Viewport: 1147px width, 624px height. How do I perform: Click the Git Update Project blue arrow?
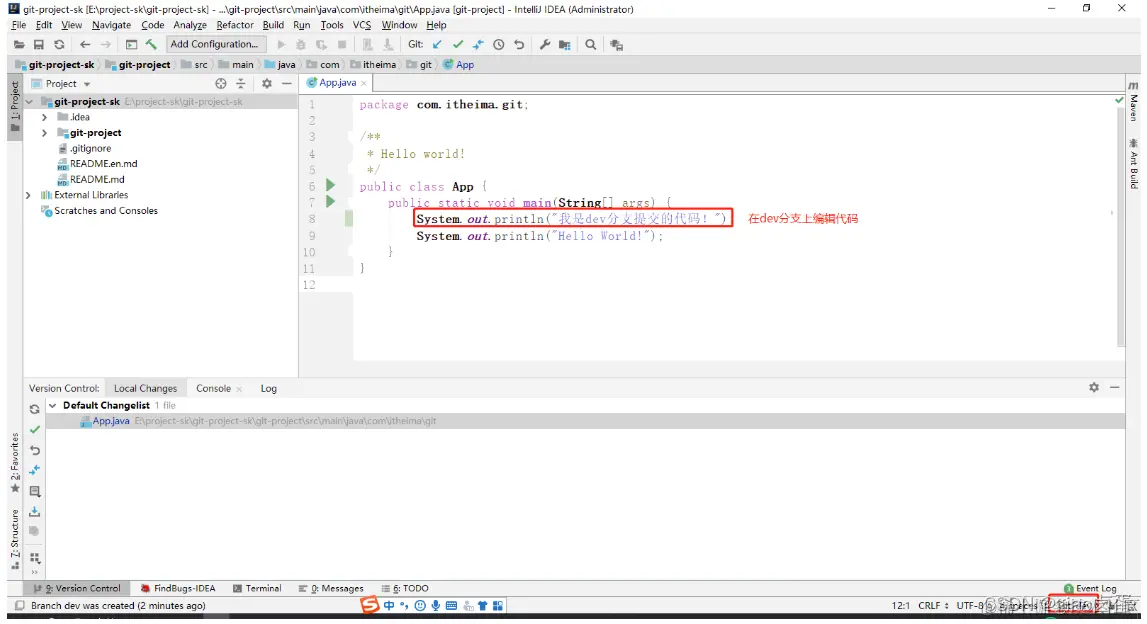click(x=437, y=45)
